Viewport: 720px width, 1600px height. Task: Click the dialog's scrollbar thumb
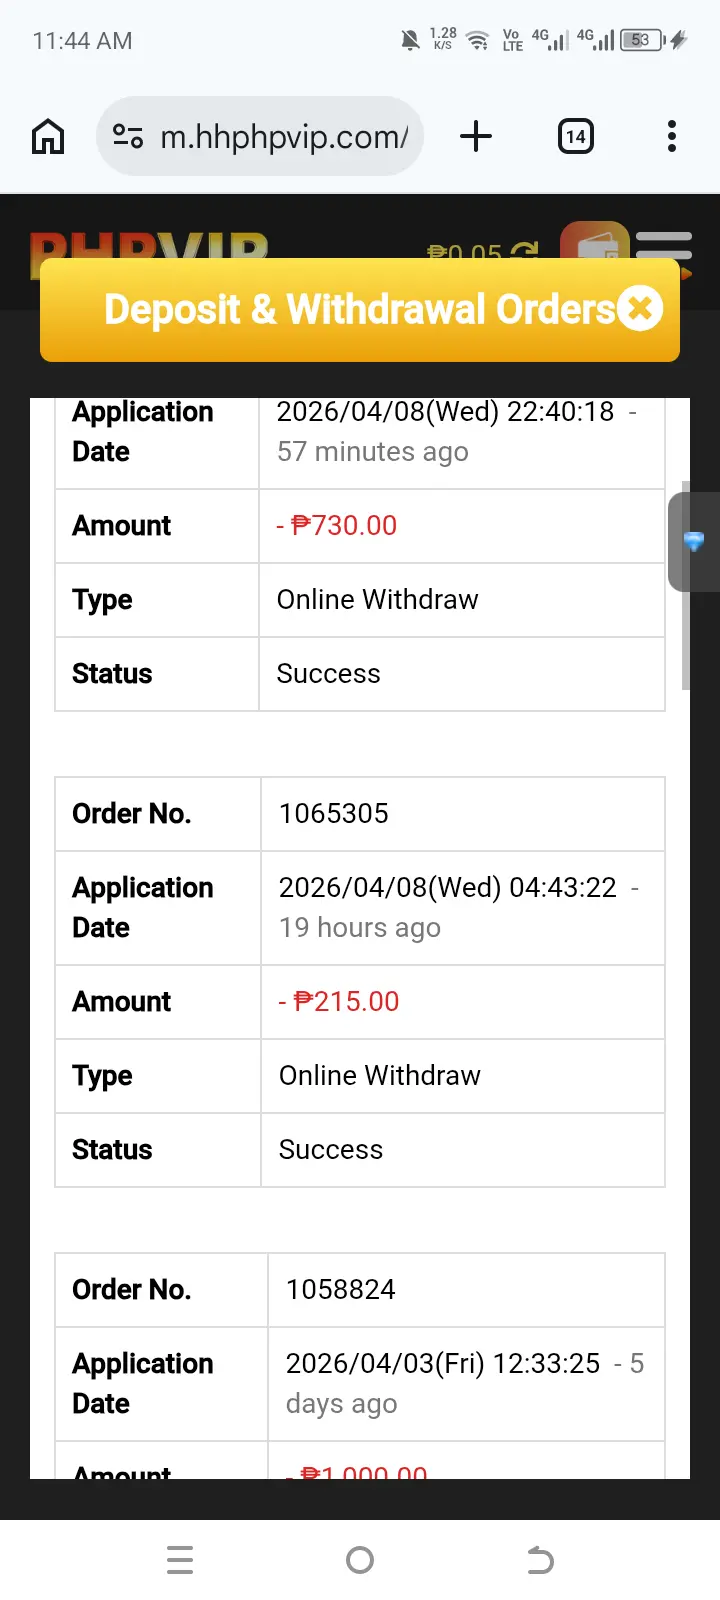point(685,585)
